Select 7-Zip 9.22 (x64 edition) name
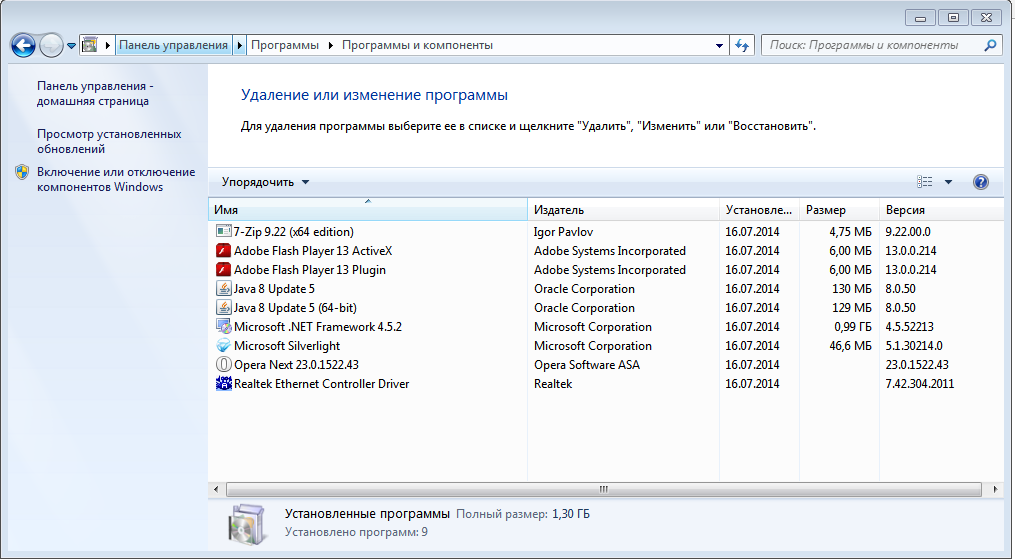 [x=293, y=232]
